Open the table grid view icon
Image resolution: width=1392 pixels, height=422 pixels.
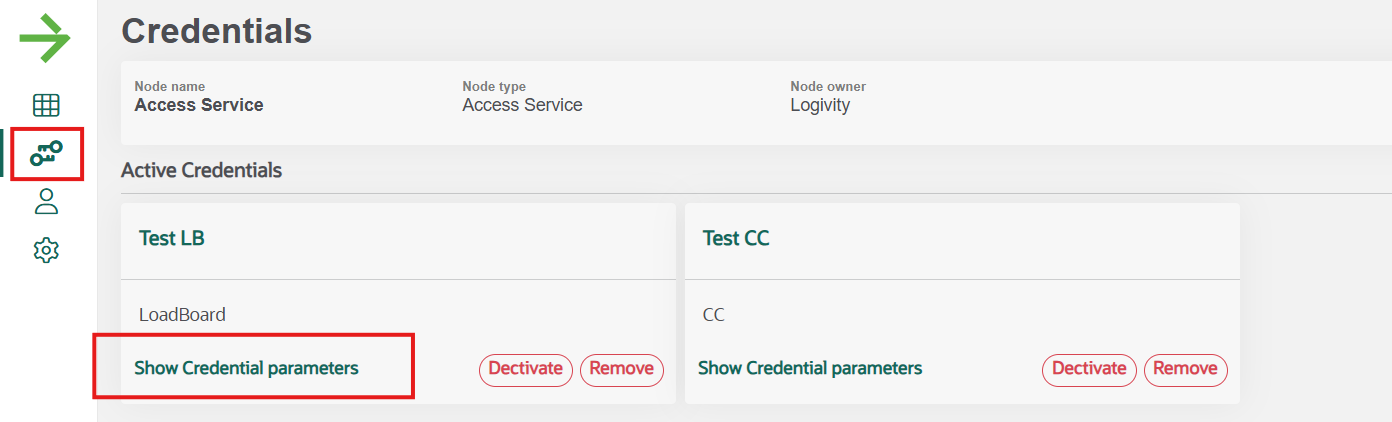click(x=46, y=105)
